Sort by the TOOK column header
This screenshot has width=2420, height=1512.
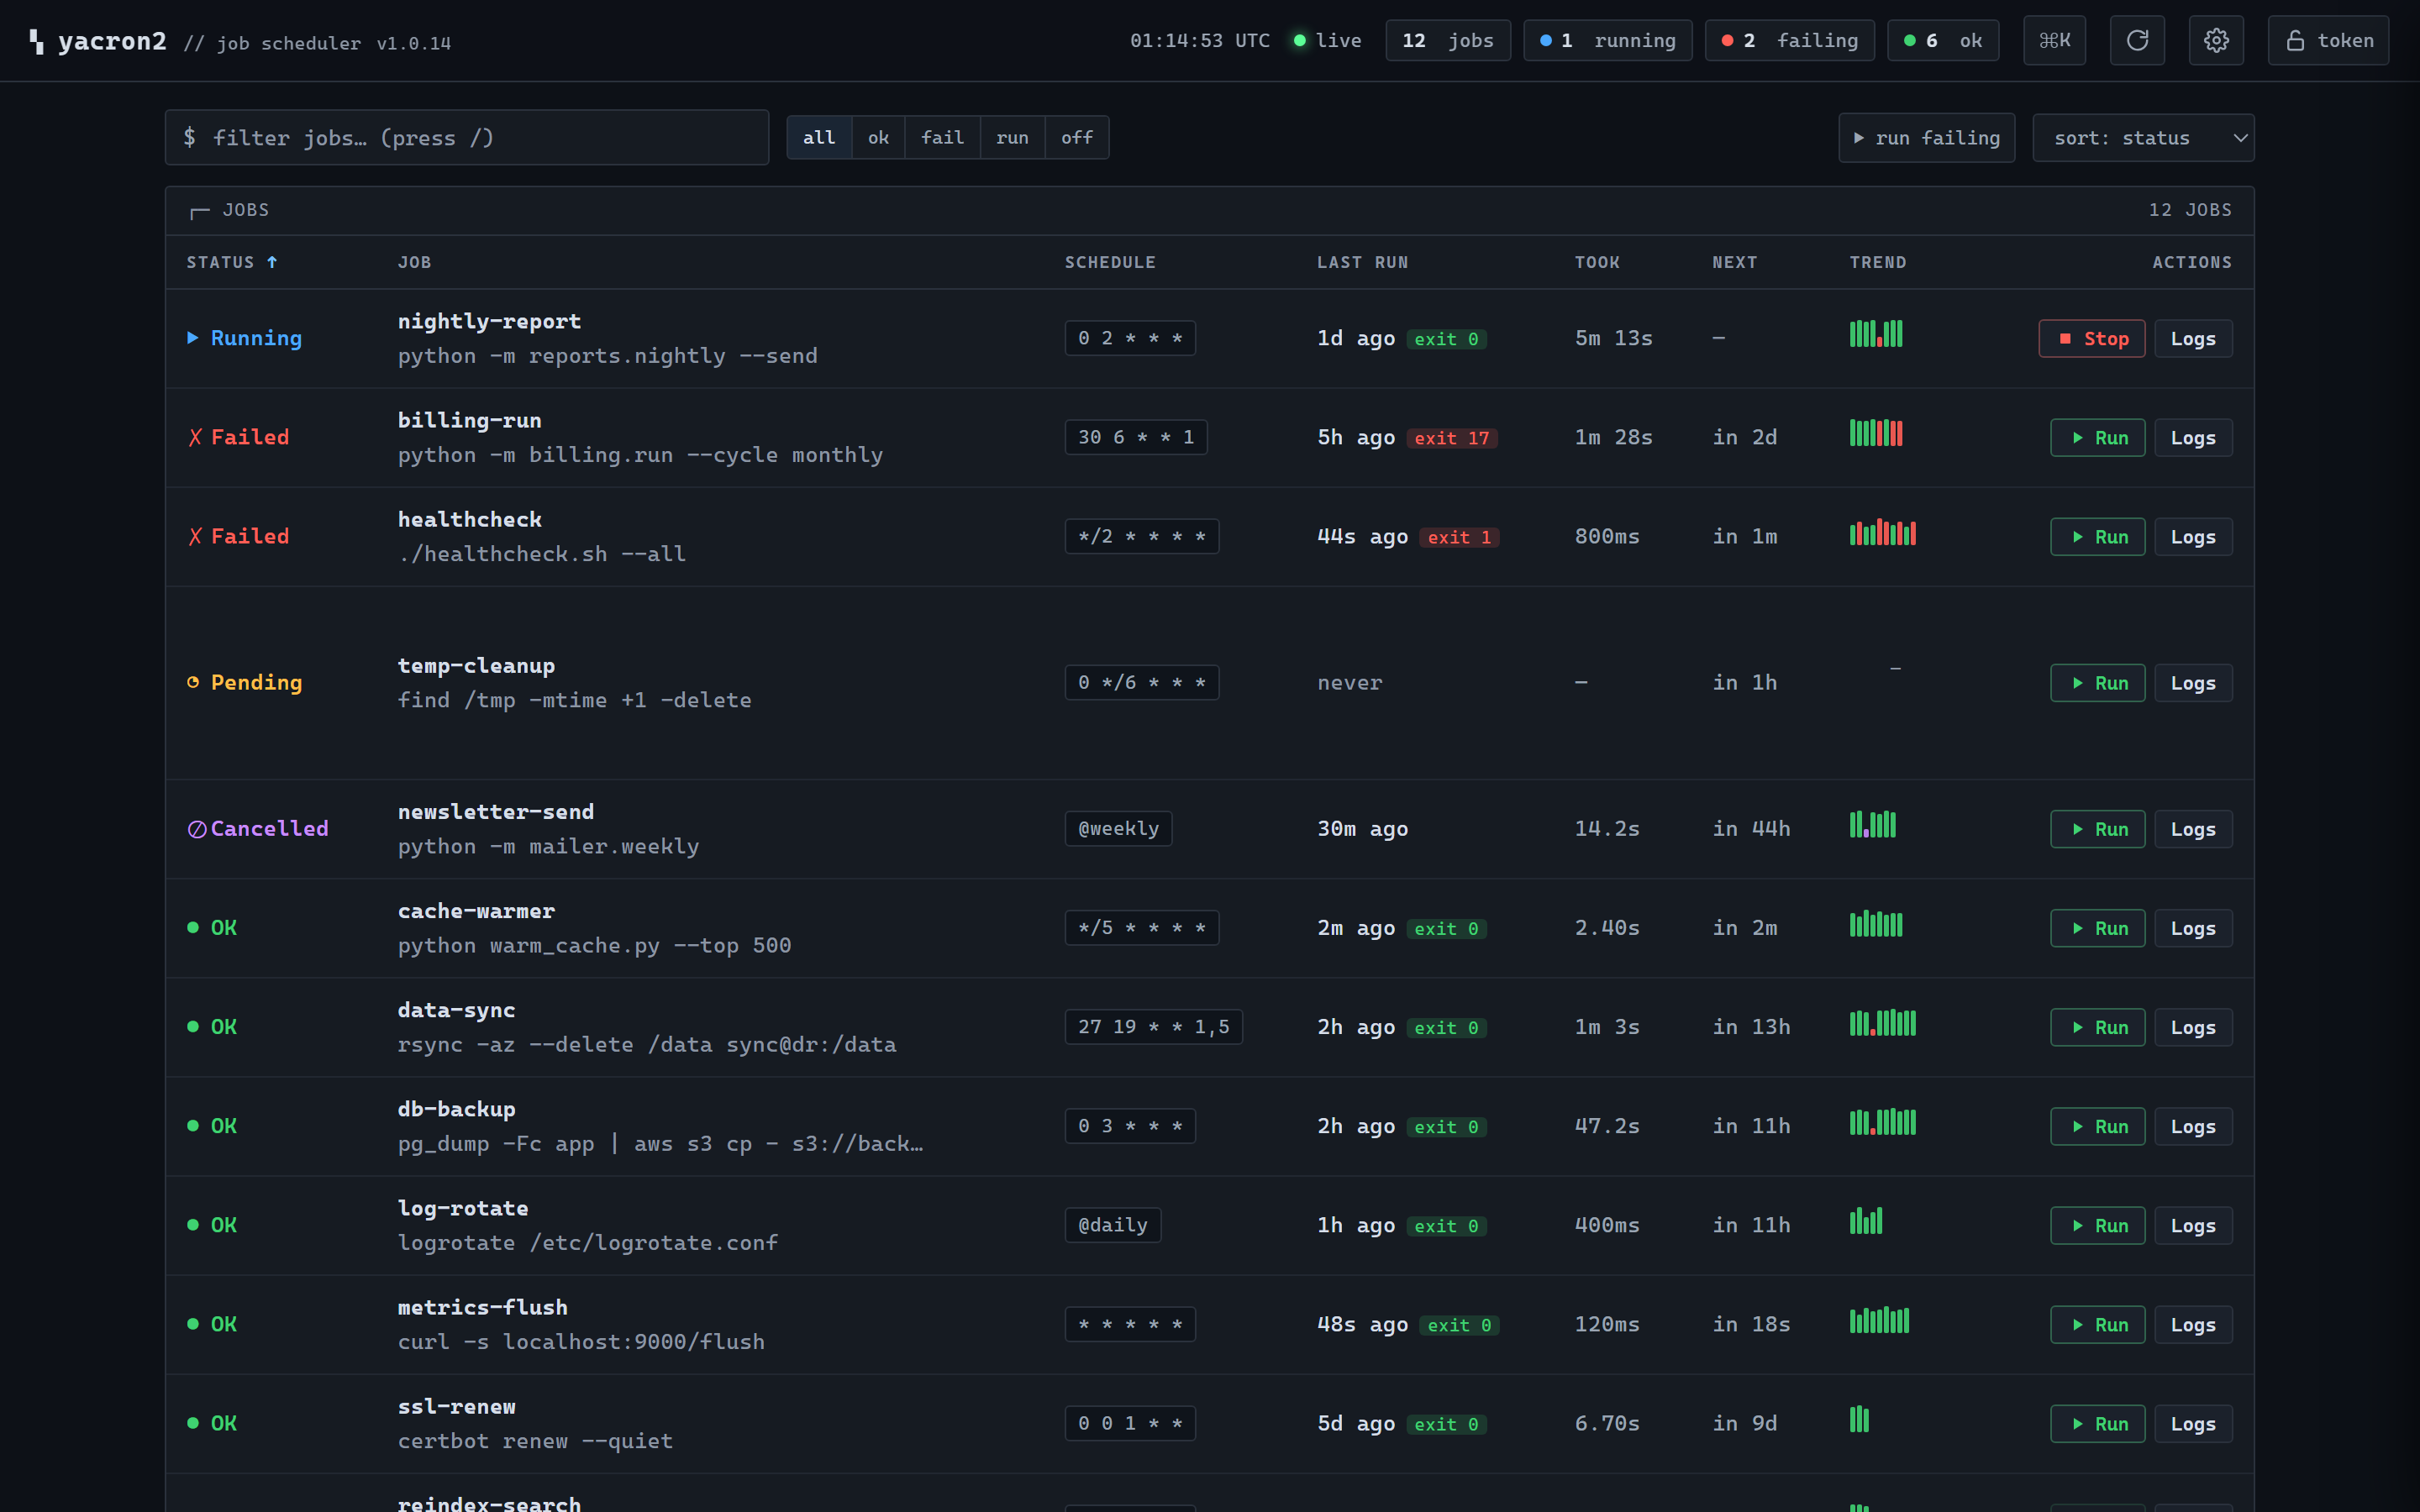1597,262
